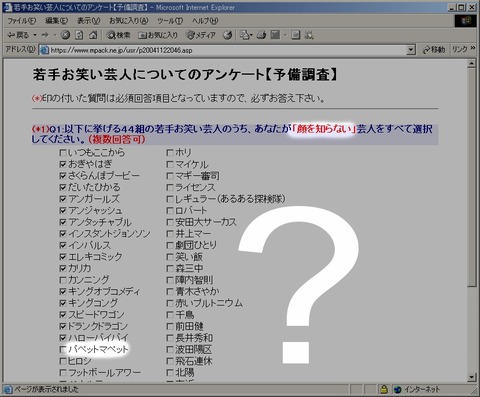Check the マギー審司 checkbox
Viewport: 480px width, 397px height.
coord(170,176)
